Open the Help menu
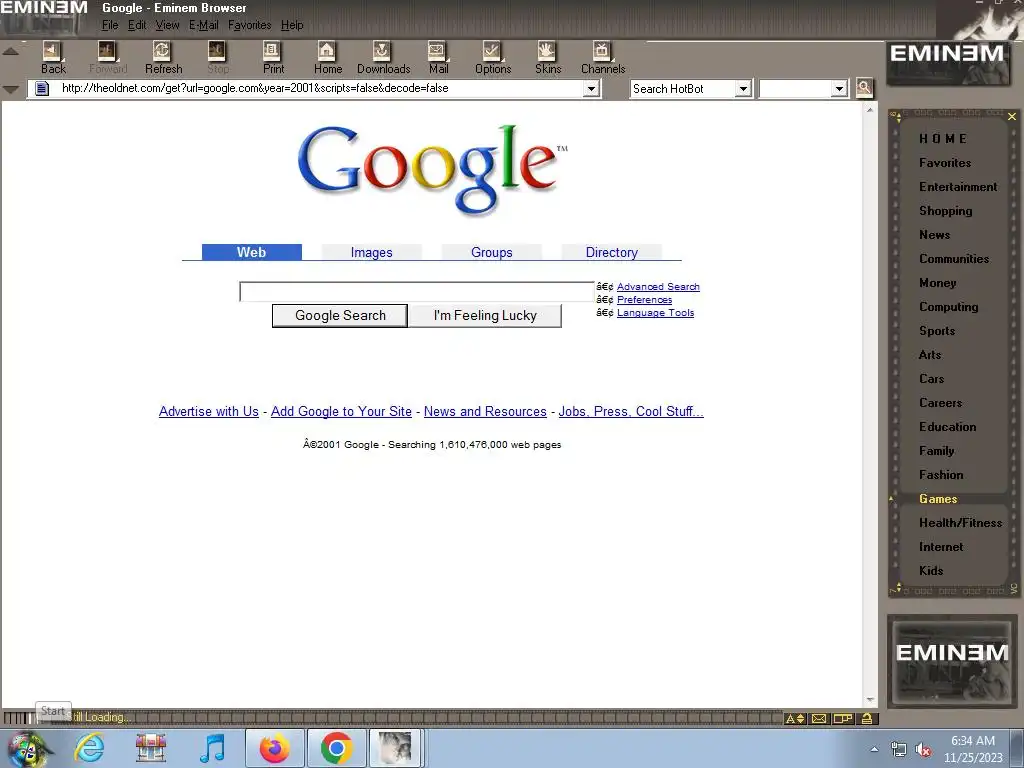This screenshot has width=1024, height=768. point(292,25)
